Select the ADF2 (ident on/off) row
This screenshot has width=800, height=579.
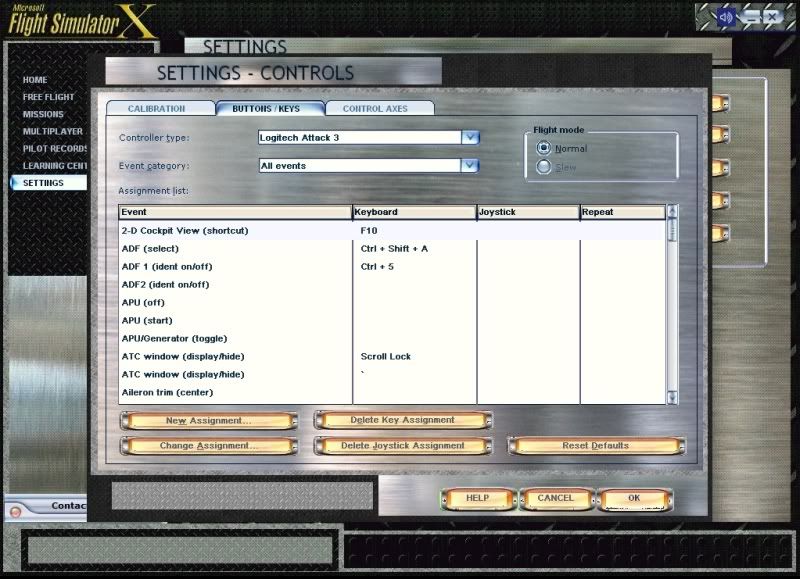392,285
